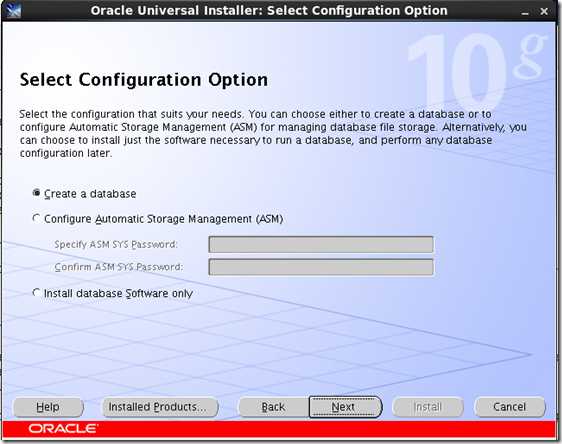This screenshot has width=562, height=444.
Task: Cancel the Oracle installation
Action: (x=510, y=407)
